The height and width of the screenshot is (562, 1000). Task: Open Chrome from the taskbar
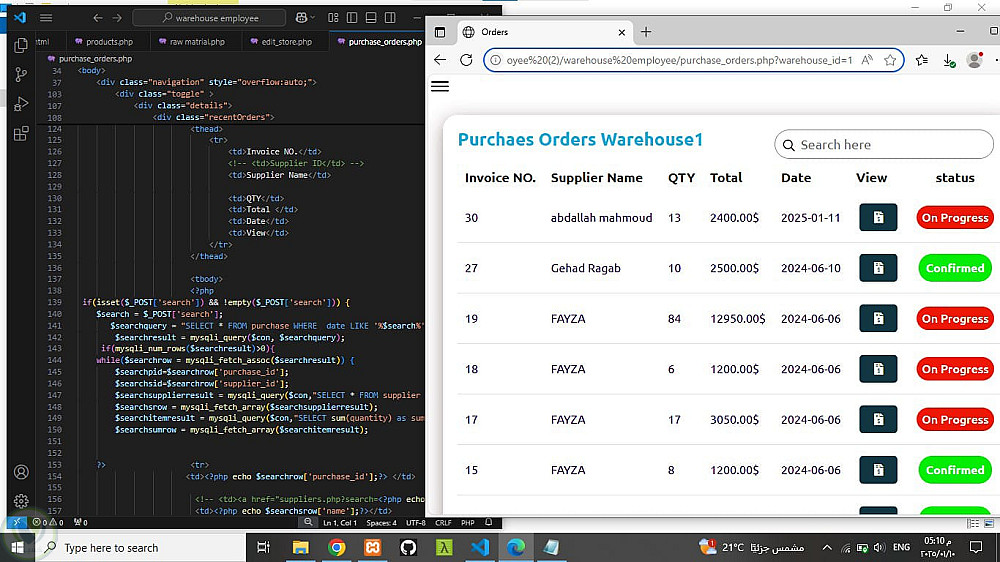point(337,547)
